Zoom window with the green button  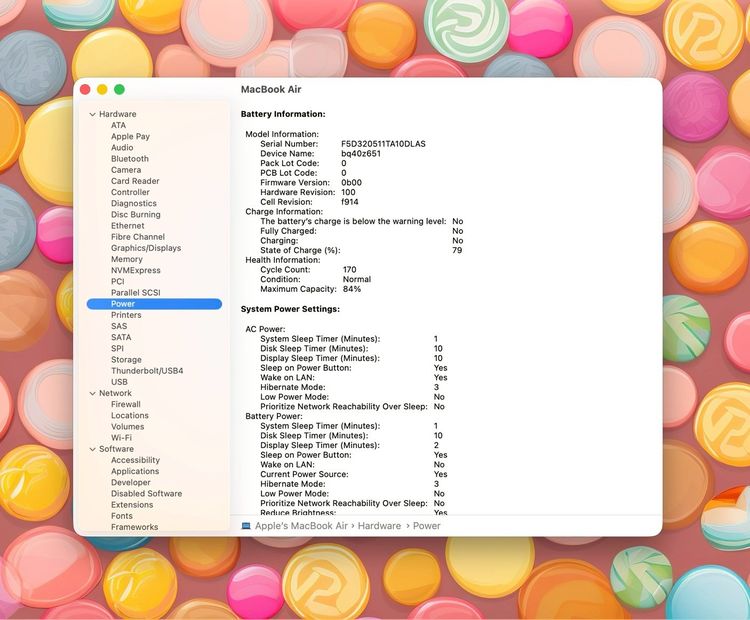[119, 89]
